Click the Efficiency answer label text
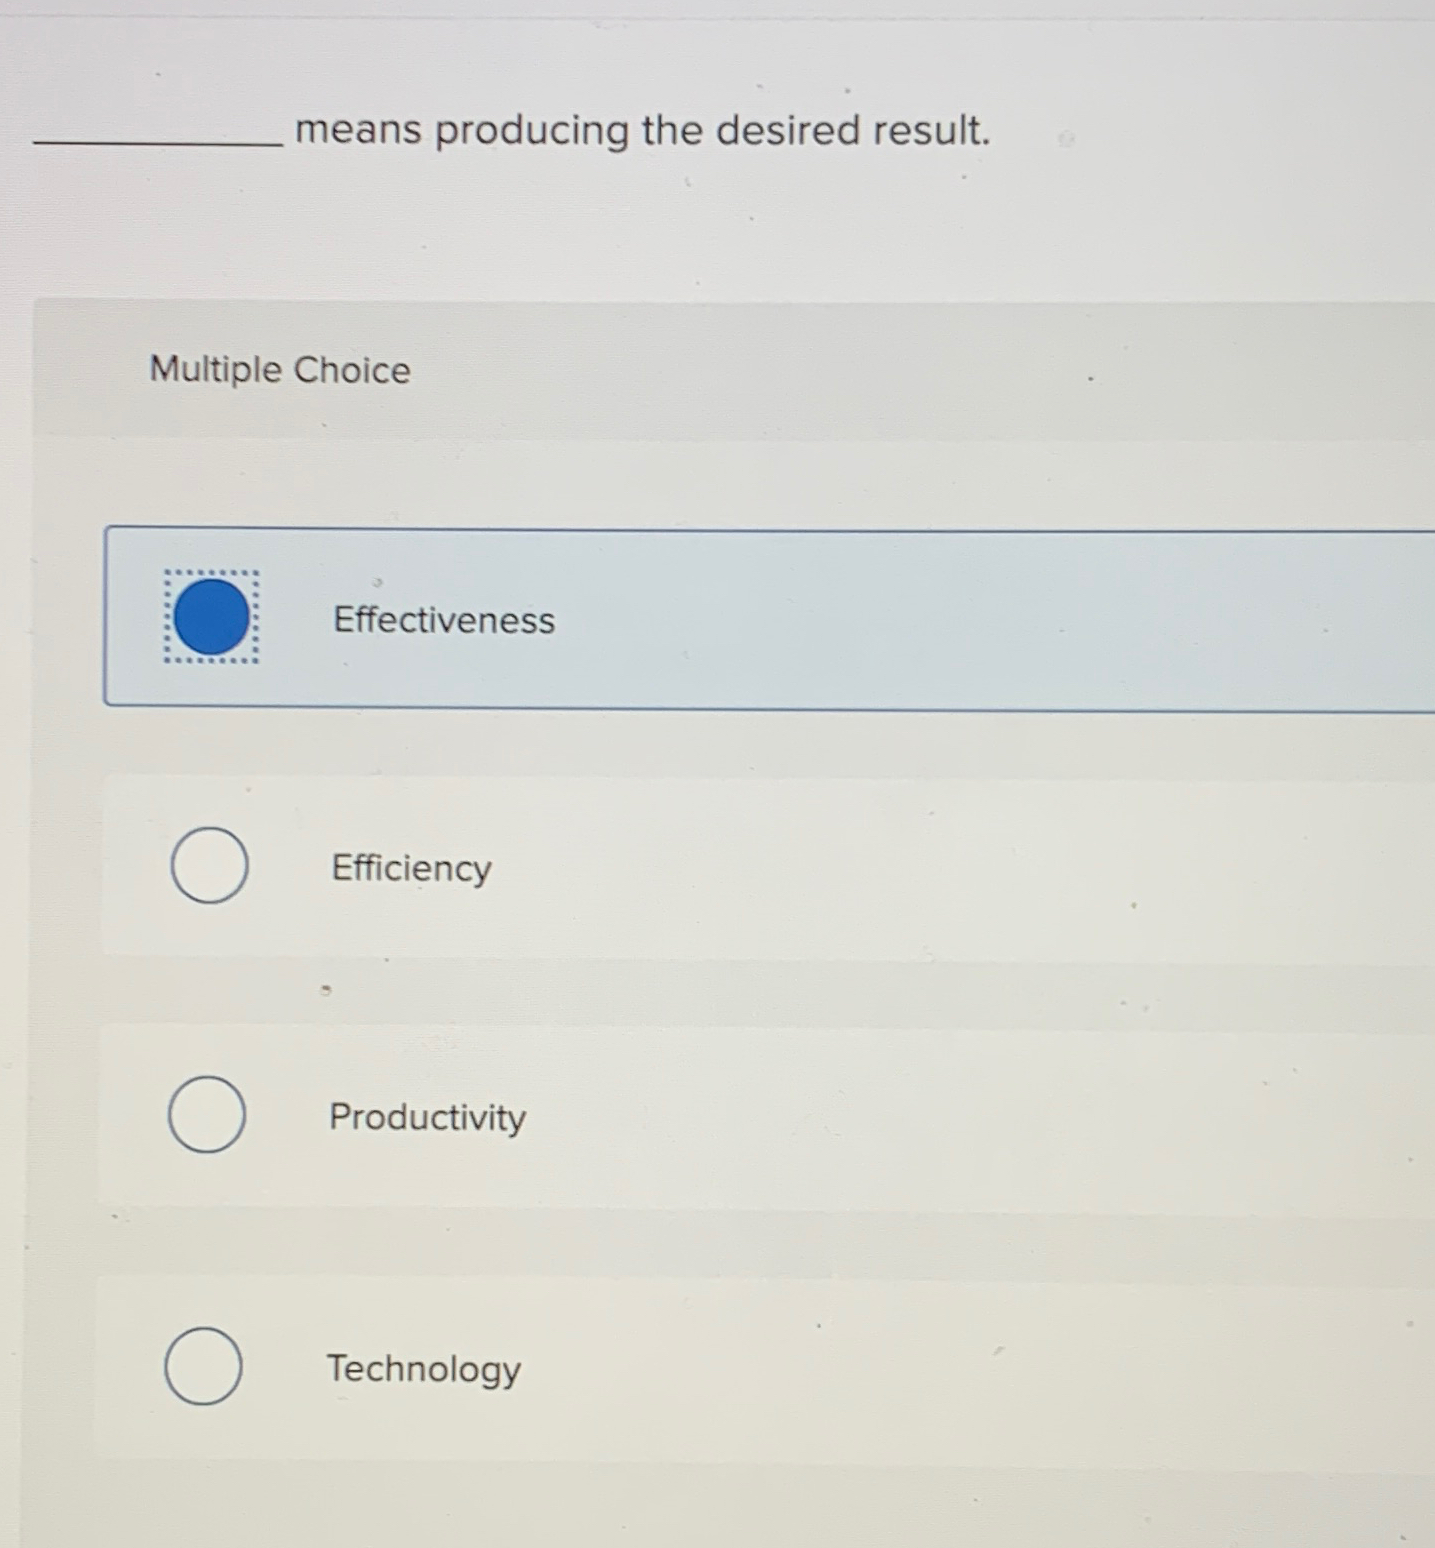This screenshot has height=1548, width=1435. coord(408,867)
